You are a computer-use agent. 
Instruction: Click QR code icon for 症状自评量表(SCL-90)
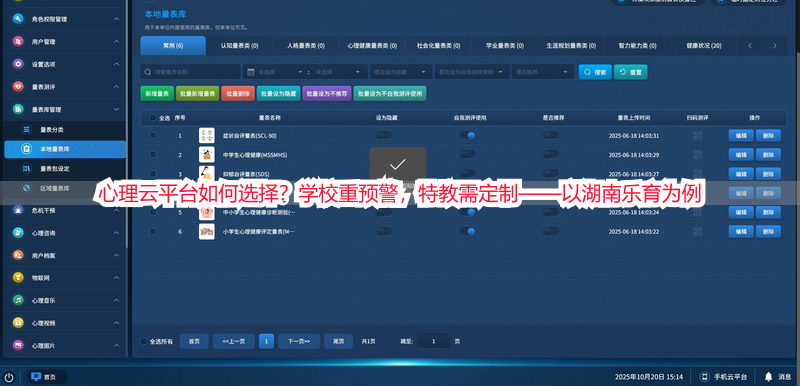point(697,136)
